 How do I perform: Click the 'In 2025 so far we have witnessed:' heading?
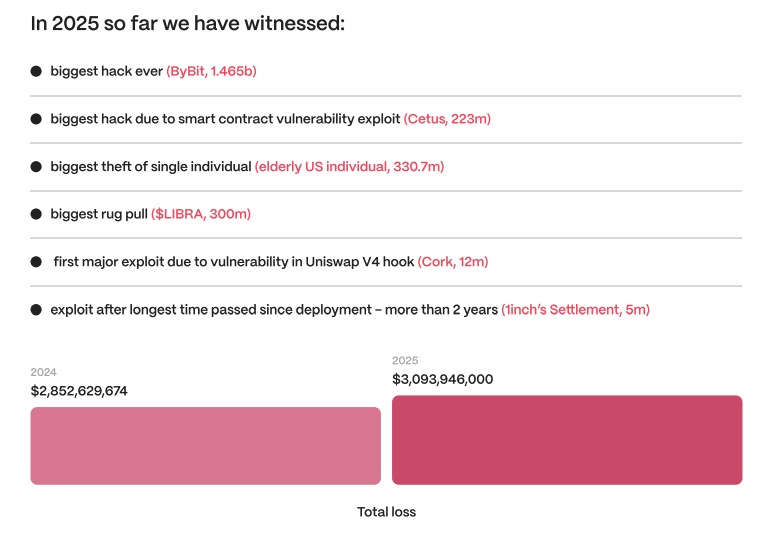click(x=188, y=23)
